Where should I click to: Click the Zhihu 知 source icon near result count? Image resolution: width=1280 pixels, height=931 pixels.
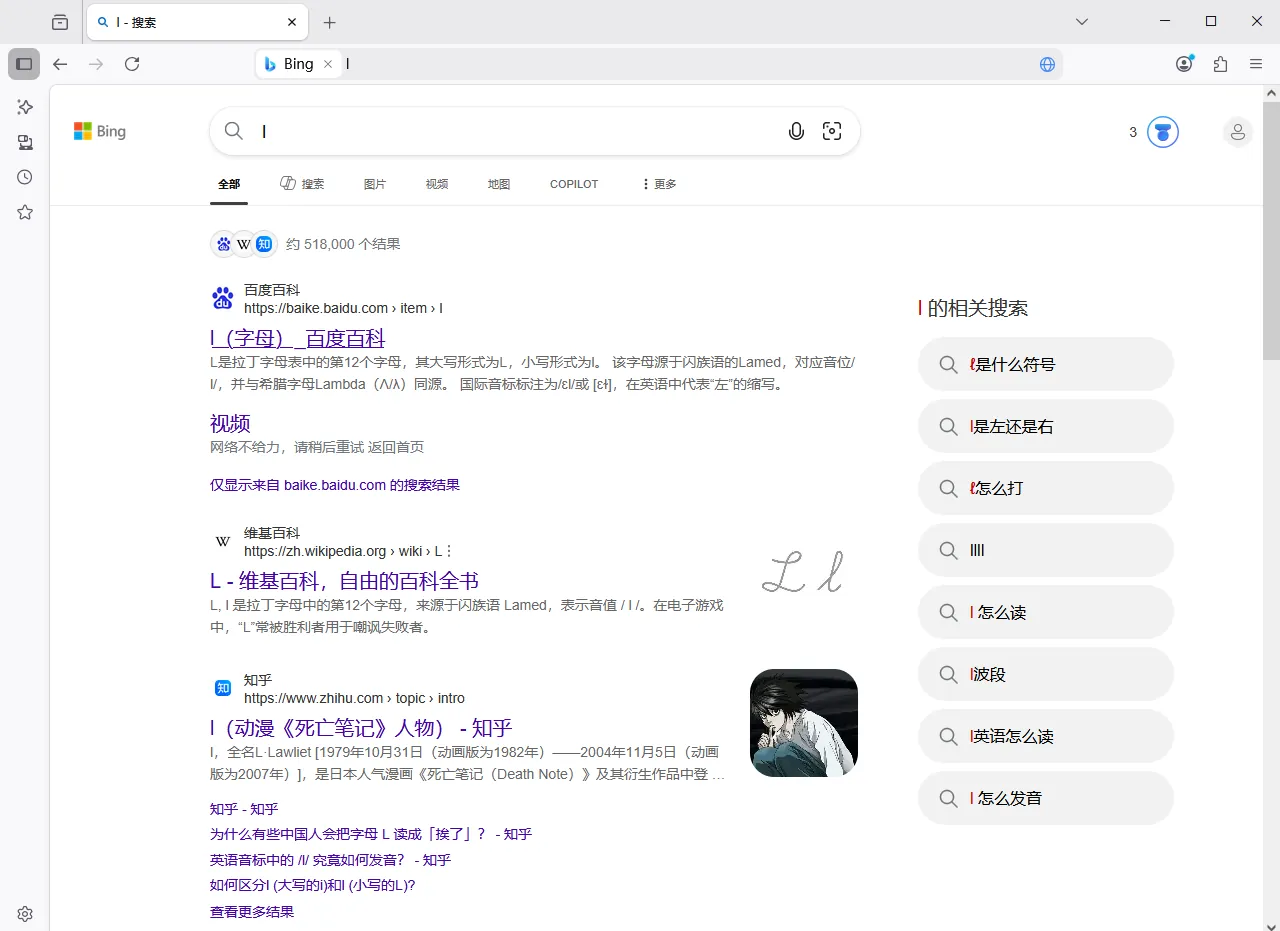tap(263, 243)
